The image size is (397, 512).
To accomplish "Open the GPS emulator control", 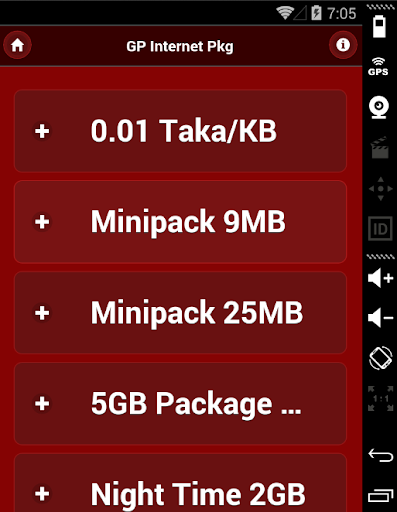I will (x=378, y=67).
